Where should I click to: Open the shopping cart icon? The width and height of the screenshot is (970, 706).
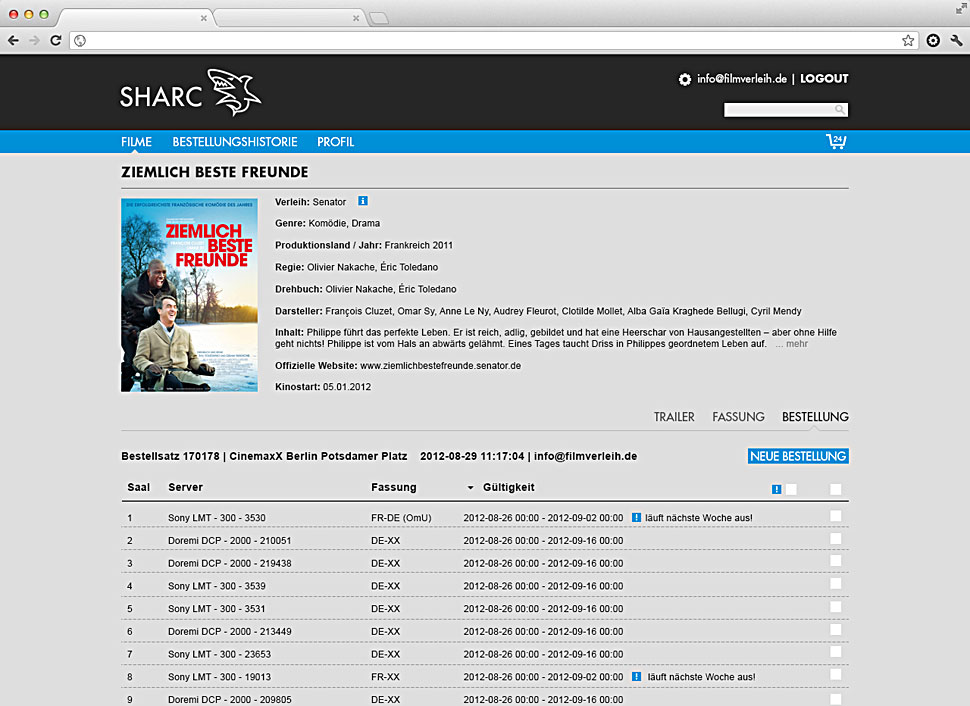click(836, 141)
